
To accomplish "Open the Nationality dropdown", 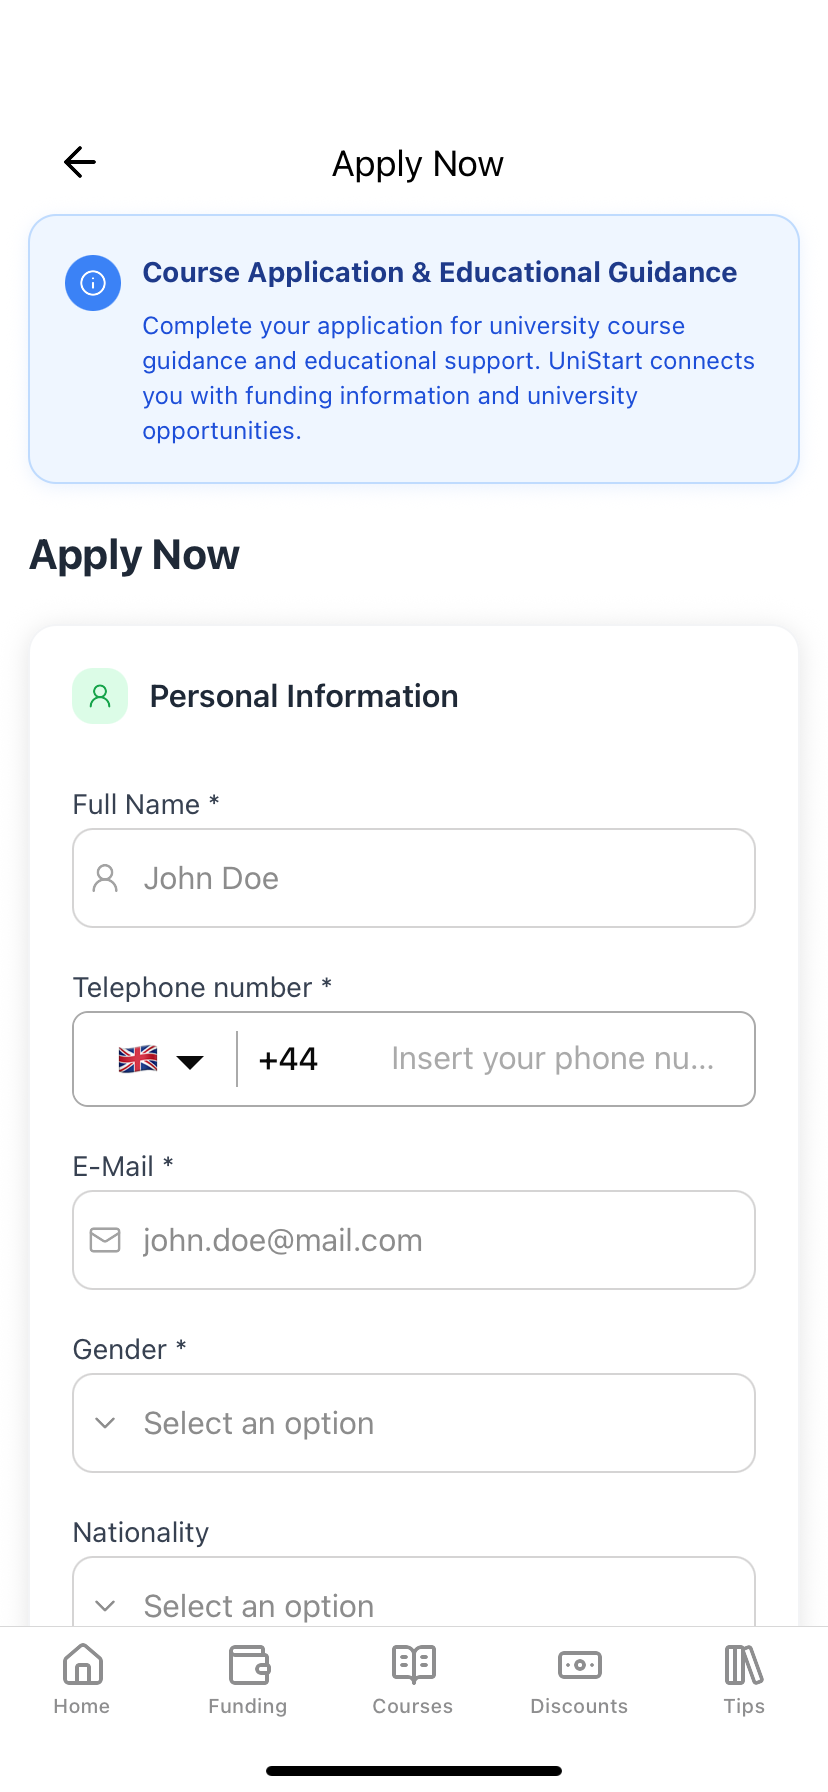I will point(413,1600).
